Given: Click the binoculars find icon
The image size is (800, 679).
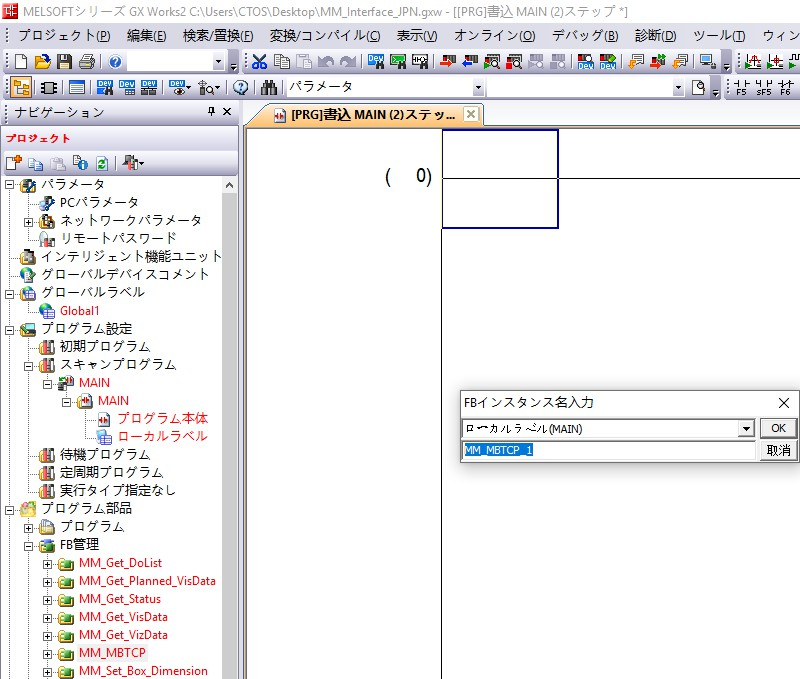Looking at the screenshot, I should pyautogui.click(x=268, y=88).
